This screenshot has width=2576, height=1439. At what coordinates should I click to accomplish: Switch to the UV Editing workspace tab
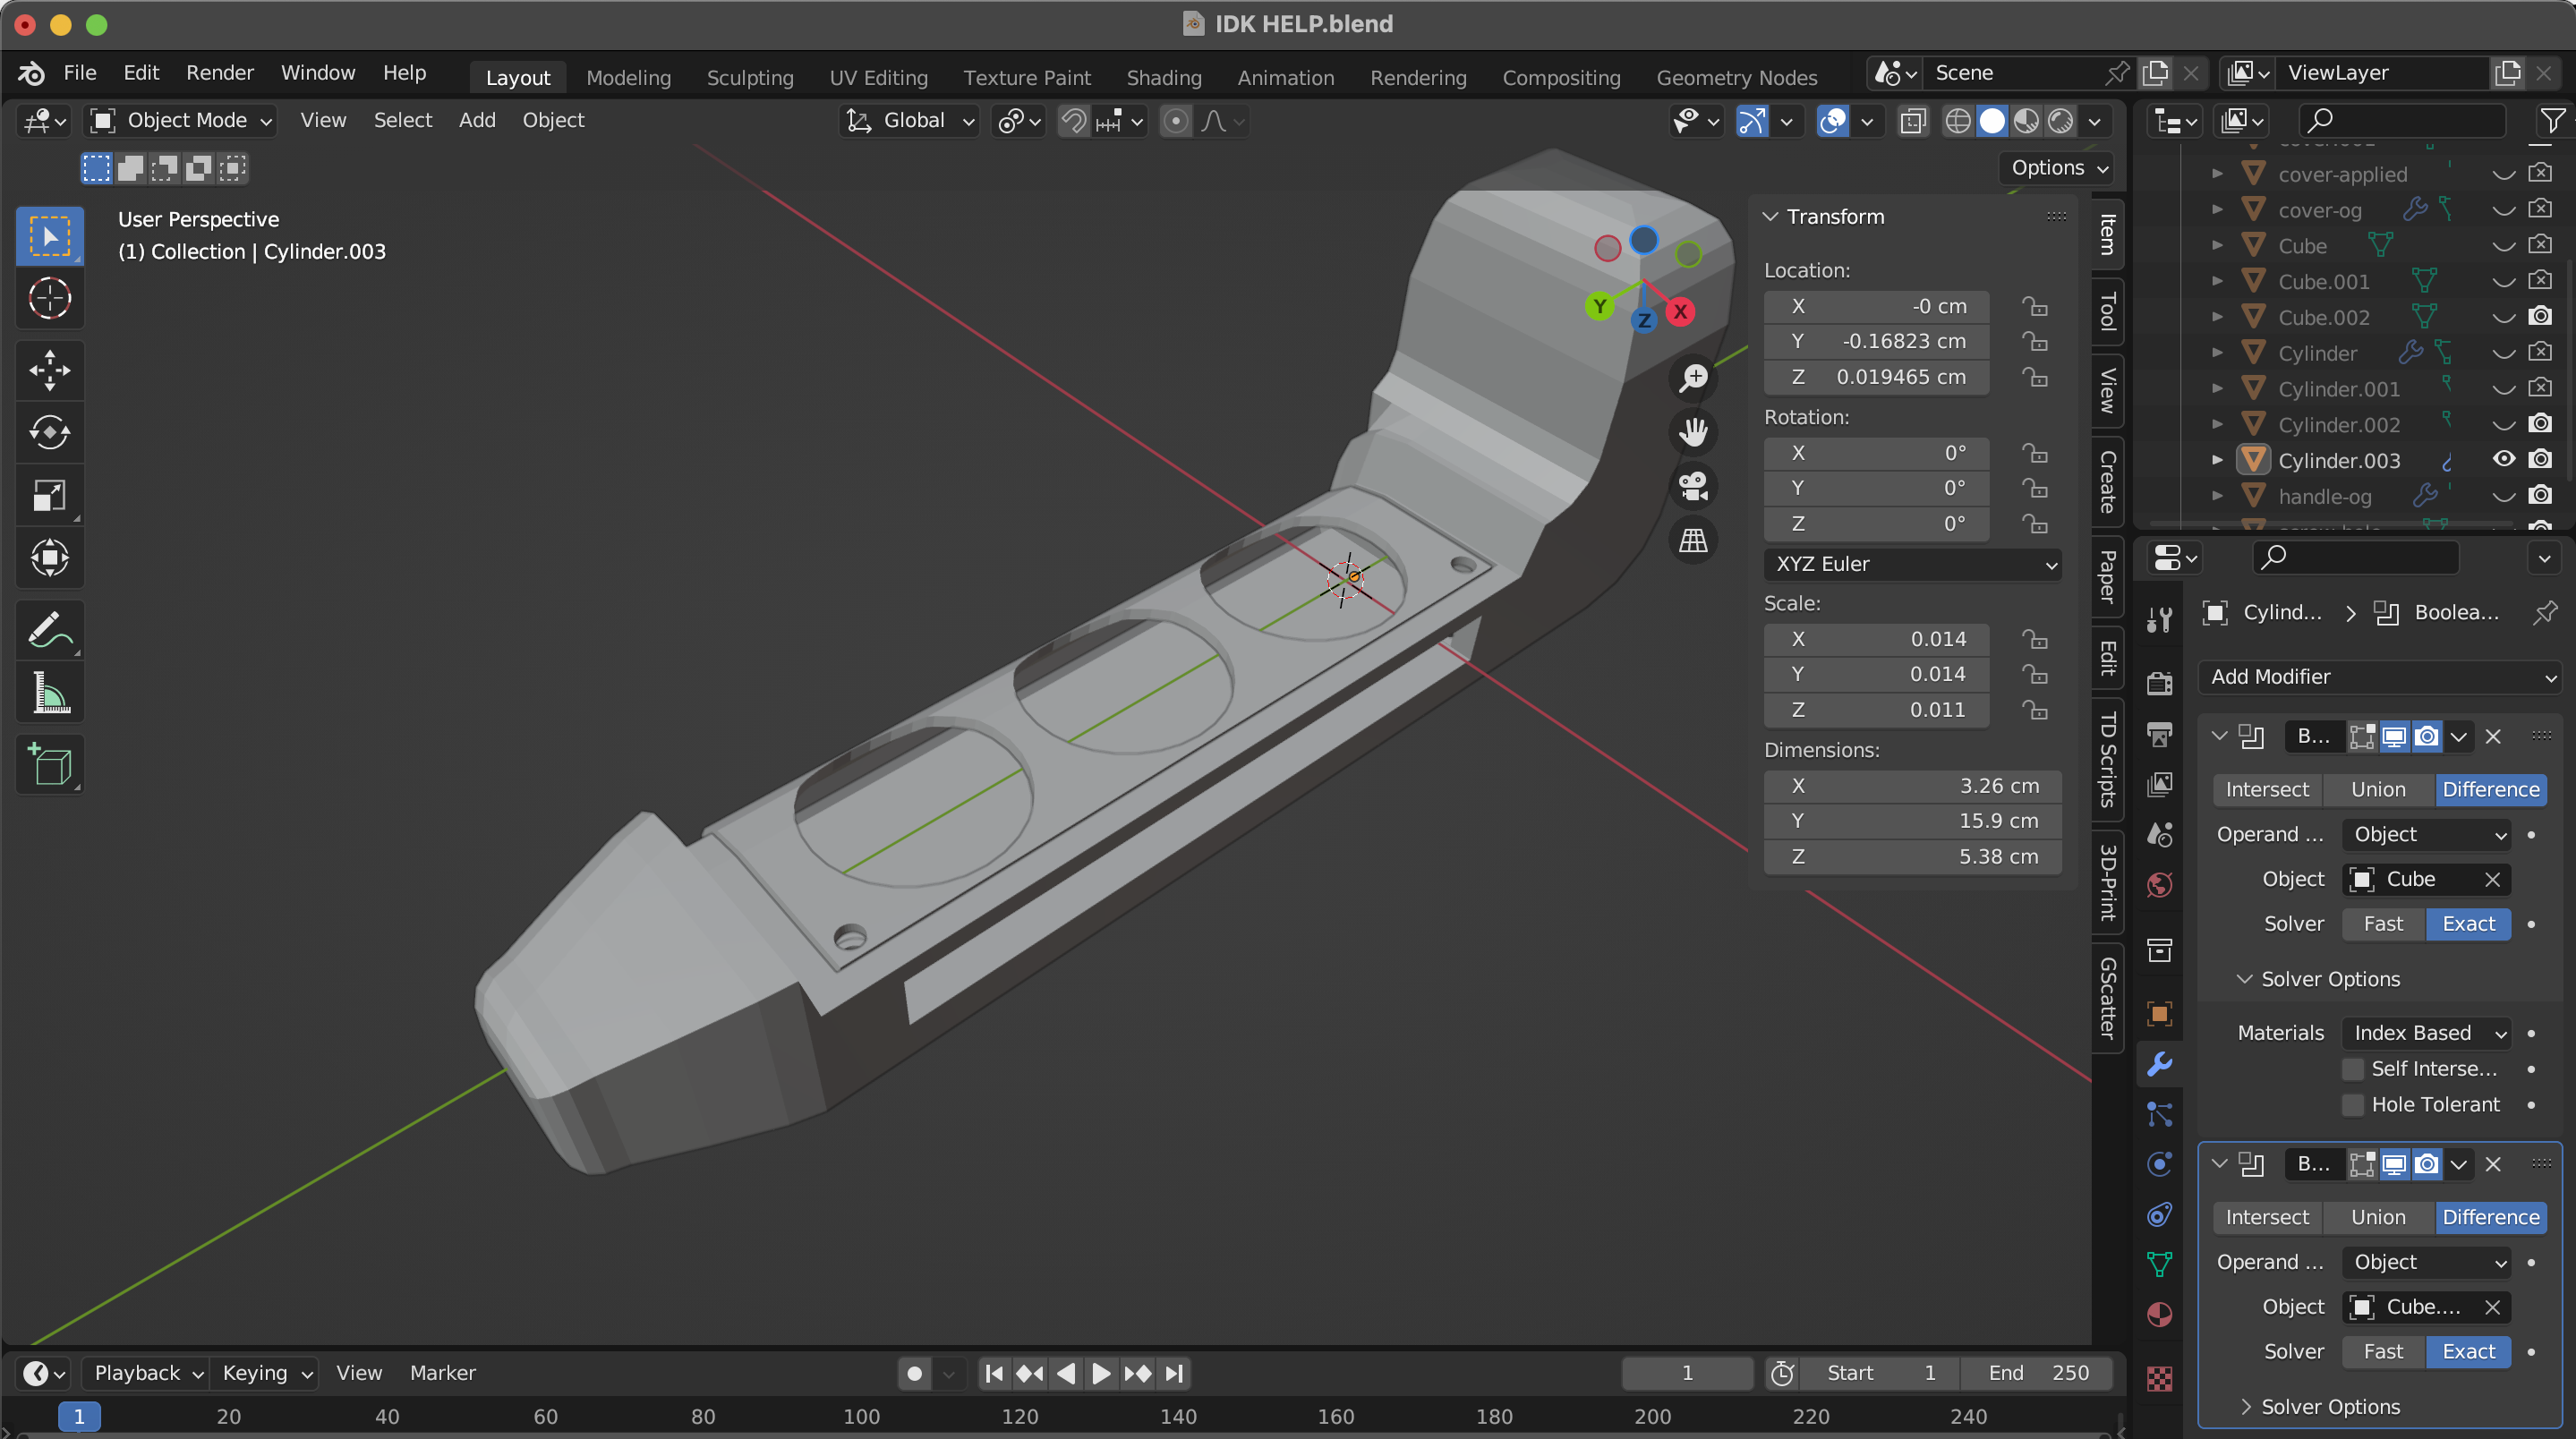point(878,77)
